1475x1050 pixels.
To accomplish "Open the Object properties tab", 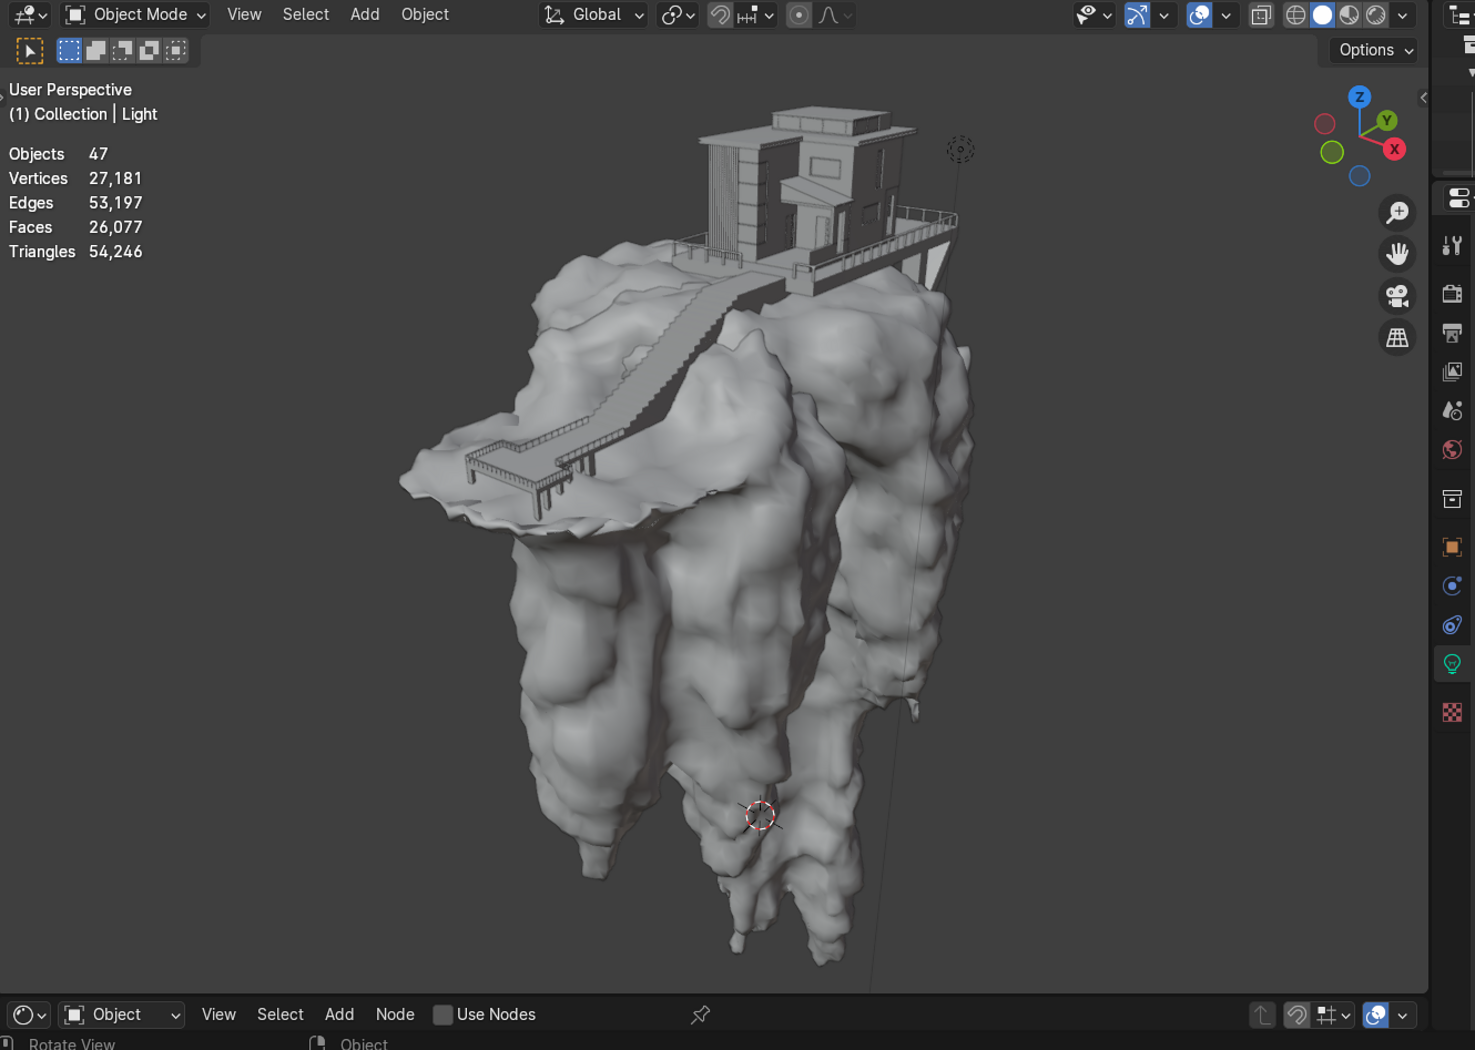I will coord(1452,547).
